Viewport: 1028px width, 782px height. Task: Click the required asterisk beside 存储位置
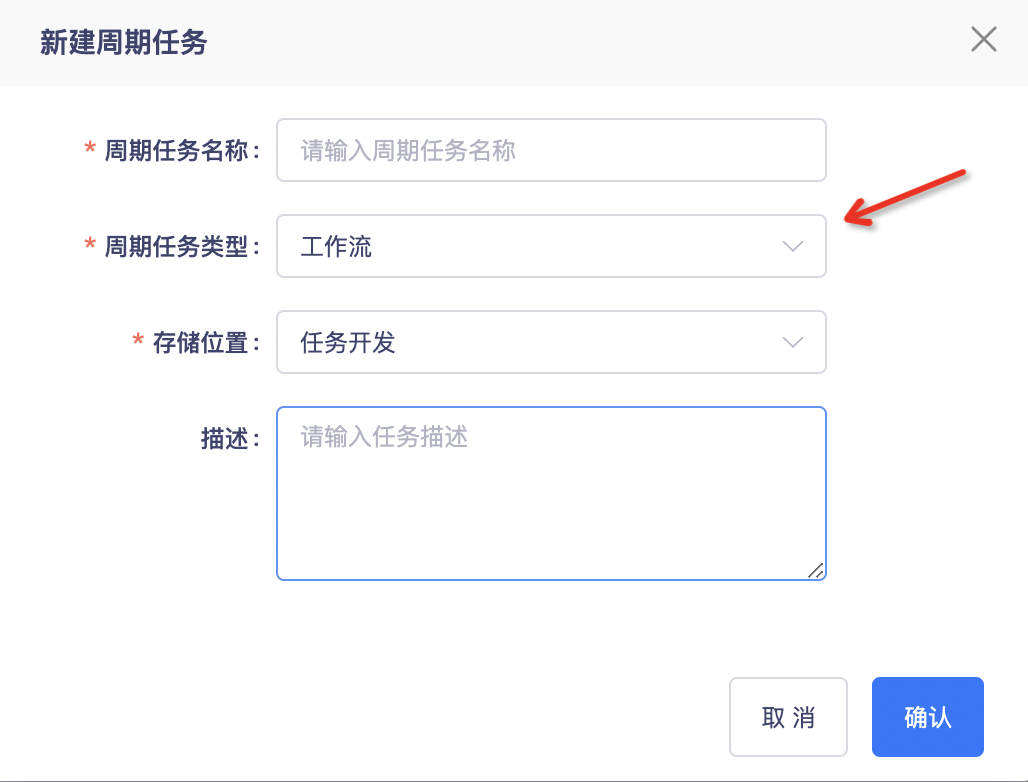(138, 342)
